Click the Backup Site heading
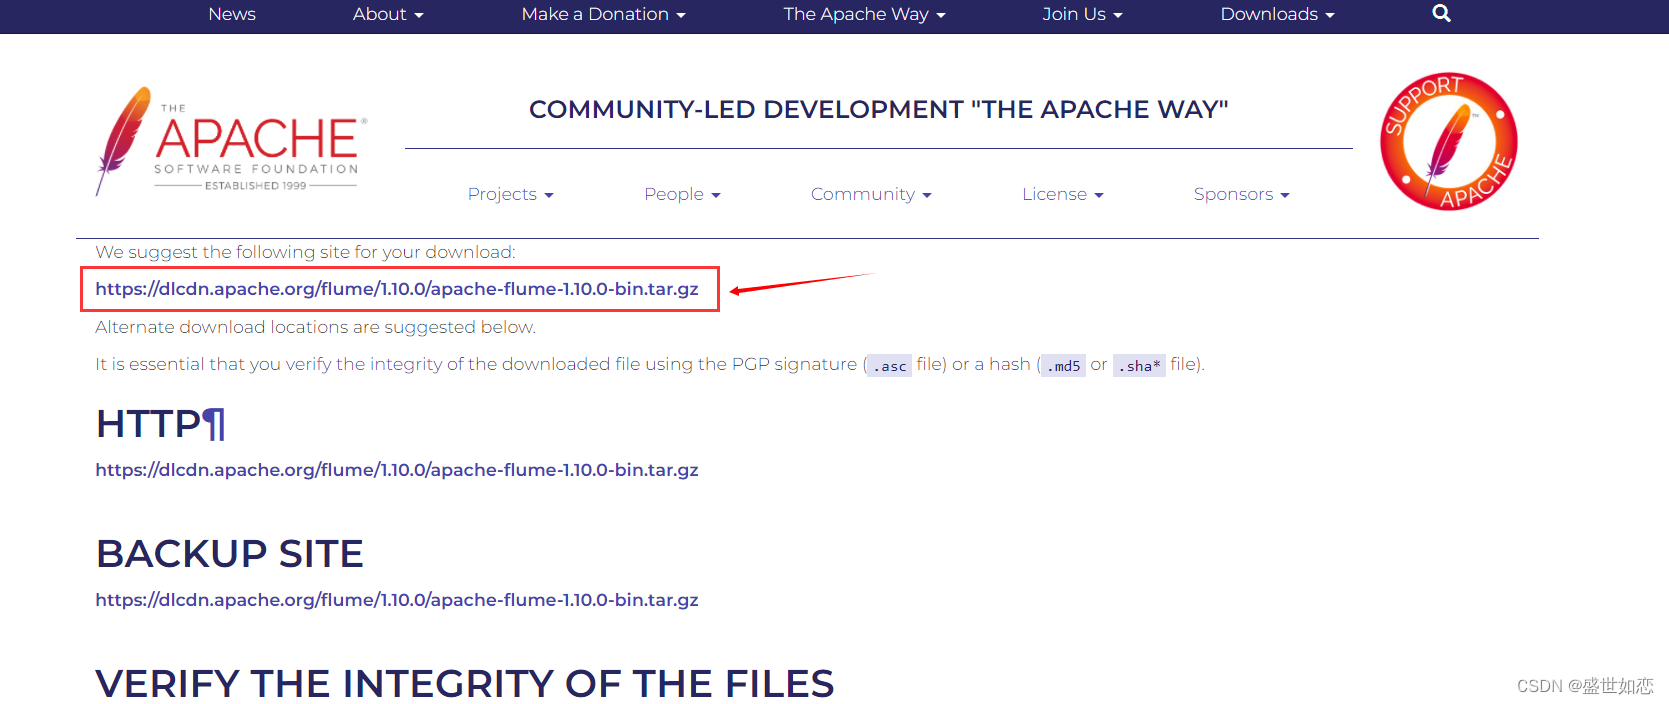The width and height of the screenshot is (1669, 704). pos(230,554)
